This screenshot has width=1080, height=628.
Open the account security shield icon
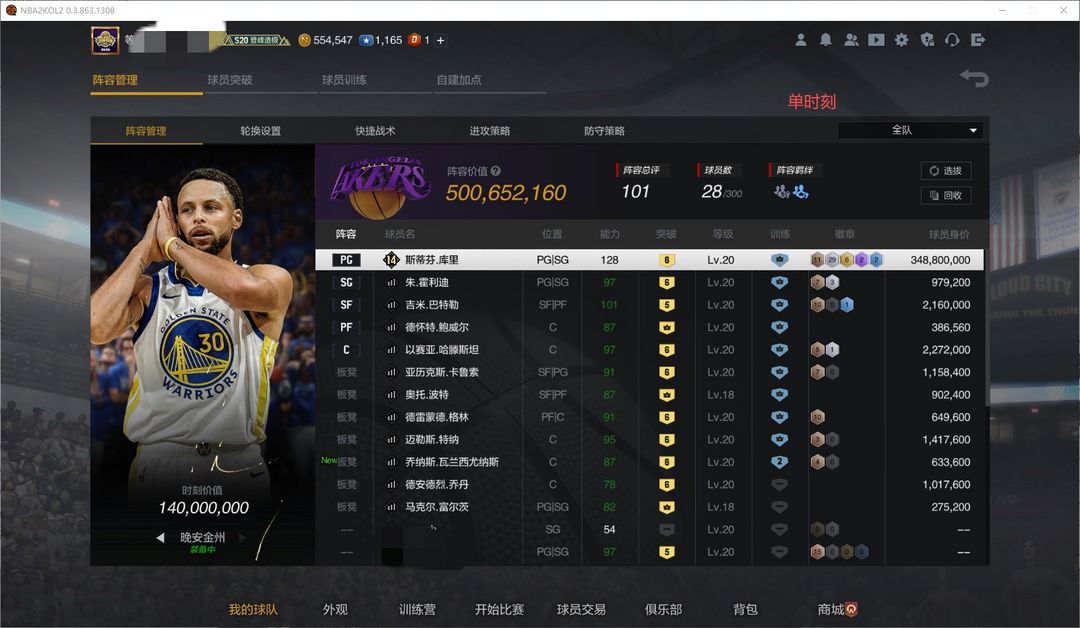[927, 40]
